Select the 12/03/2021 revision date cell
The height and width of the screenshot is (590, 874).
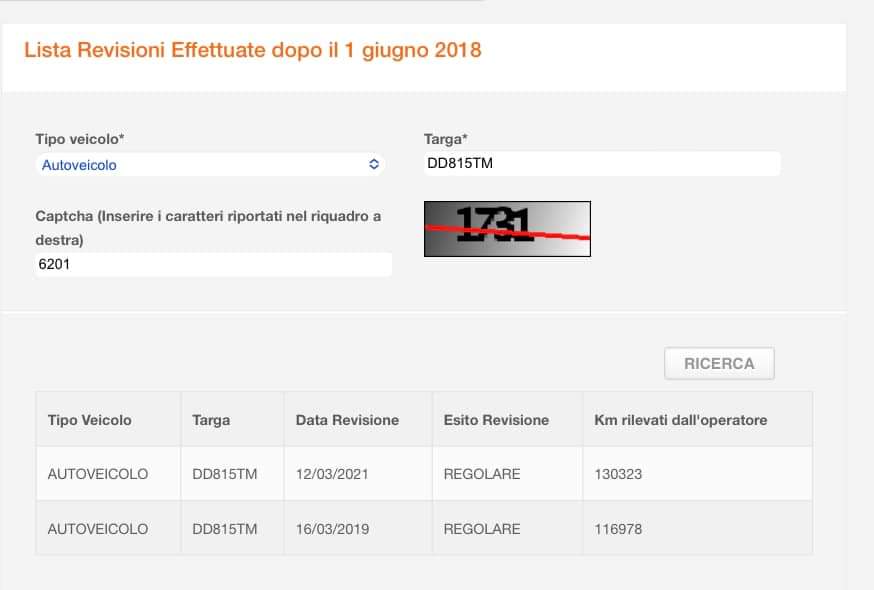tap(332, 474)
